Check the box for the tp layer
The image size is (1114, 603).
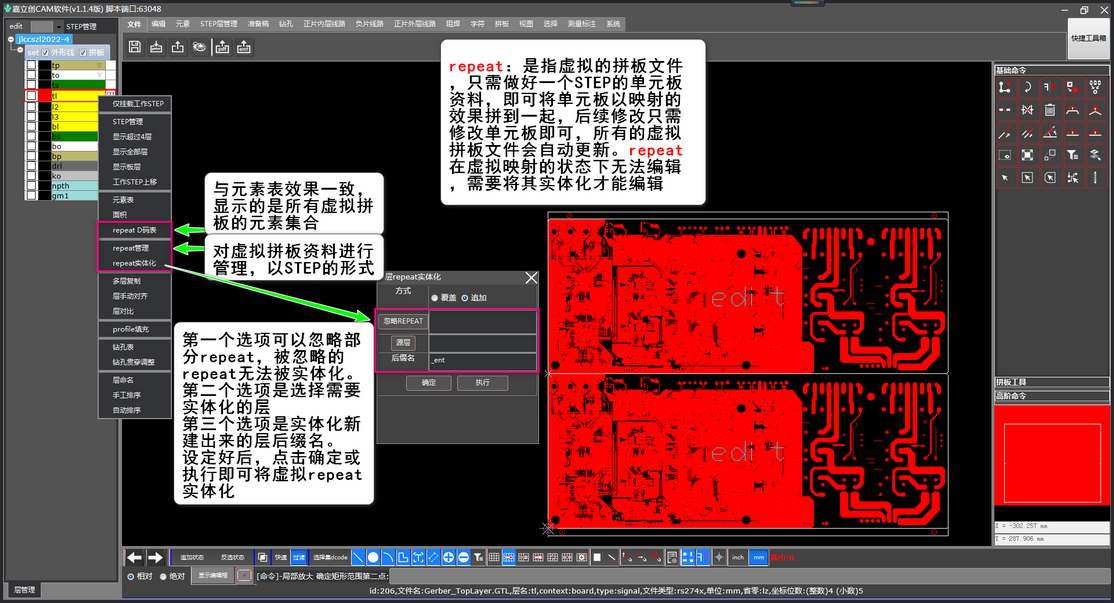(x=31, y=65)
